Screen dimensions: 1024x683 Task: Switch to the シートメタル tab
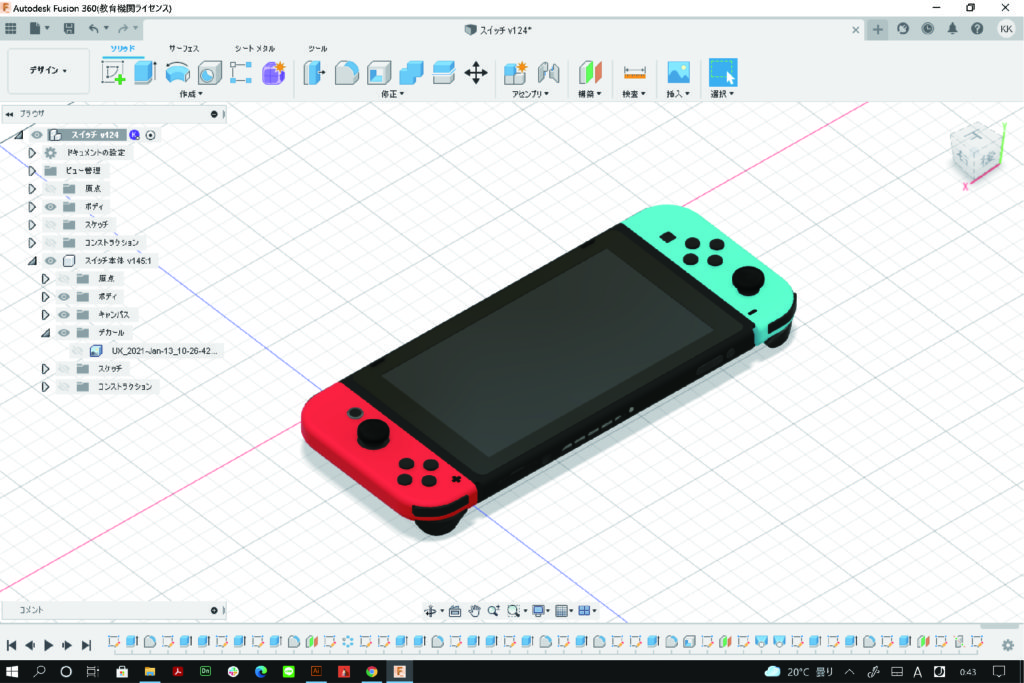pos(254,48)
